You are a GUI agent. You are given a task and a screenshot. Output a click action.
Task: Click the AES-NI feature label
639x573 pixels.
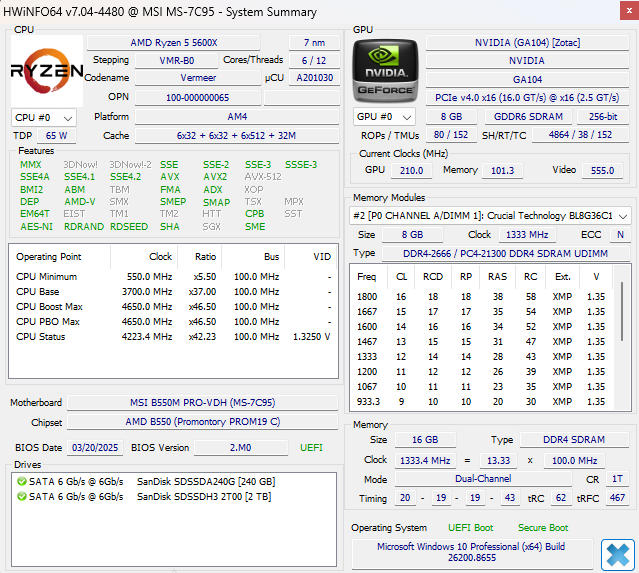[37, 227]
